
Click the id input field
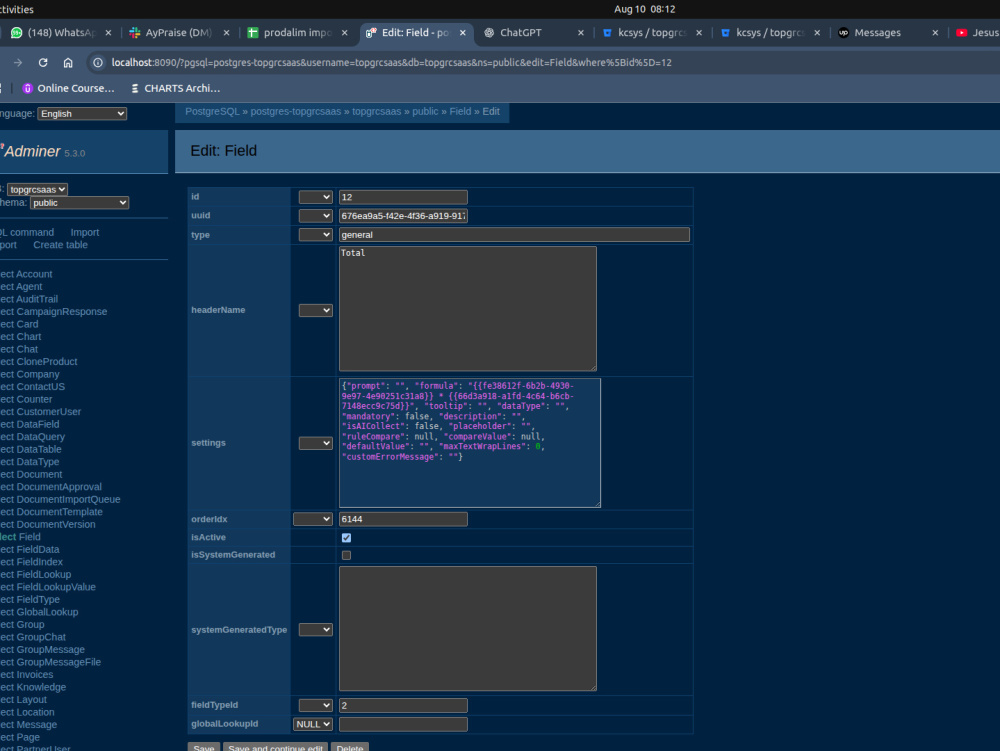tap(403, 197)
